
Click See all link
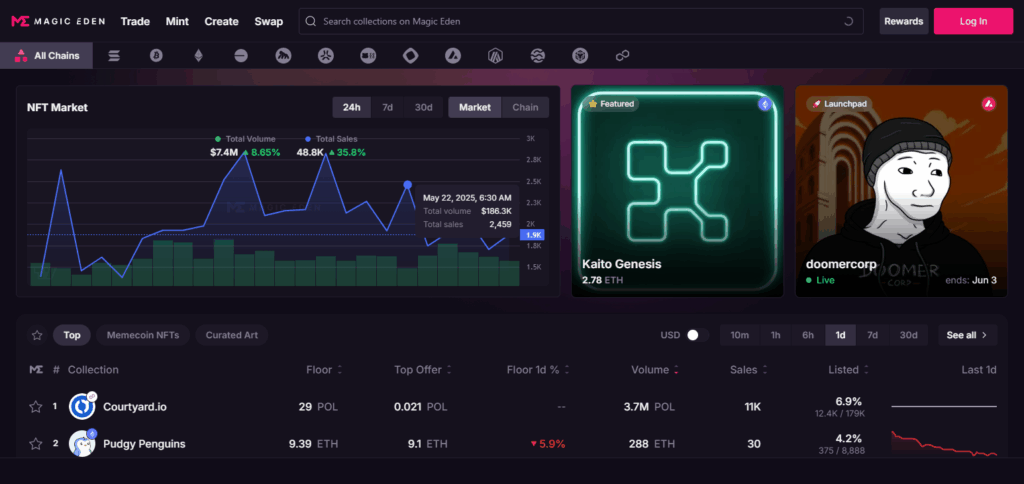(967, 335)
